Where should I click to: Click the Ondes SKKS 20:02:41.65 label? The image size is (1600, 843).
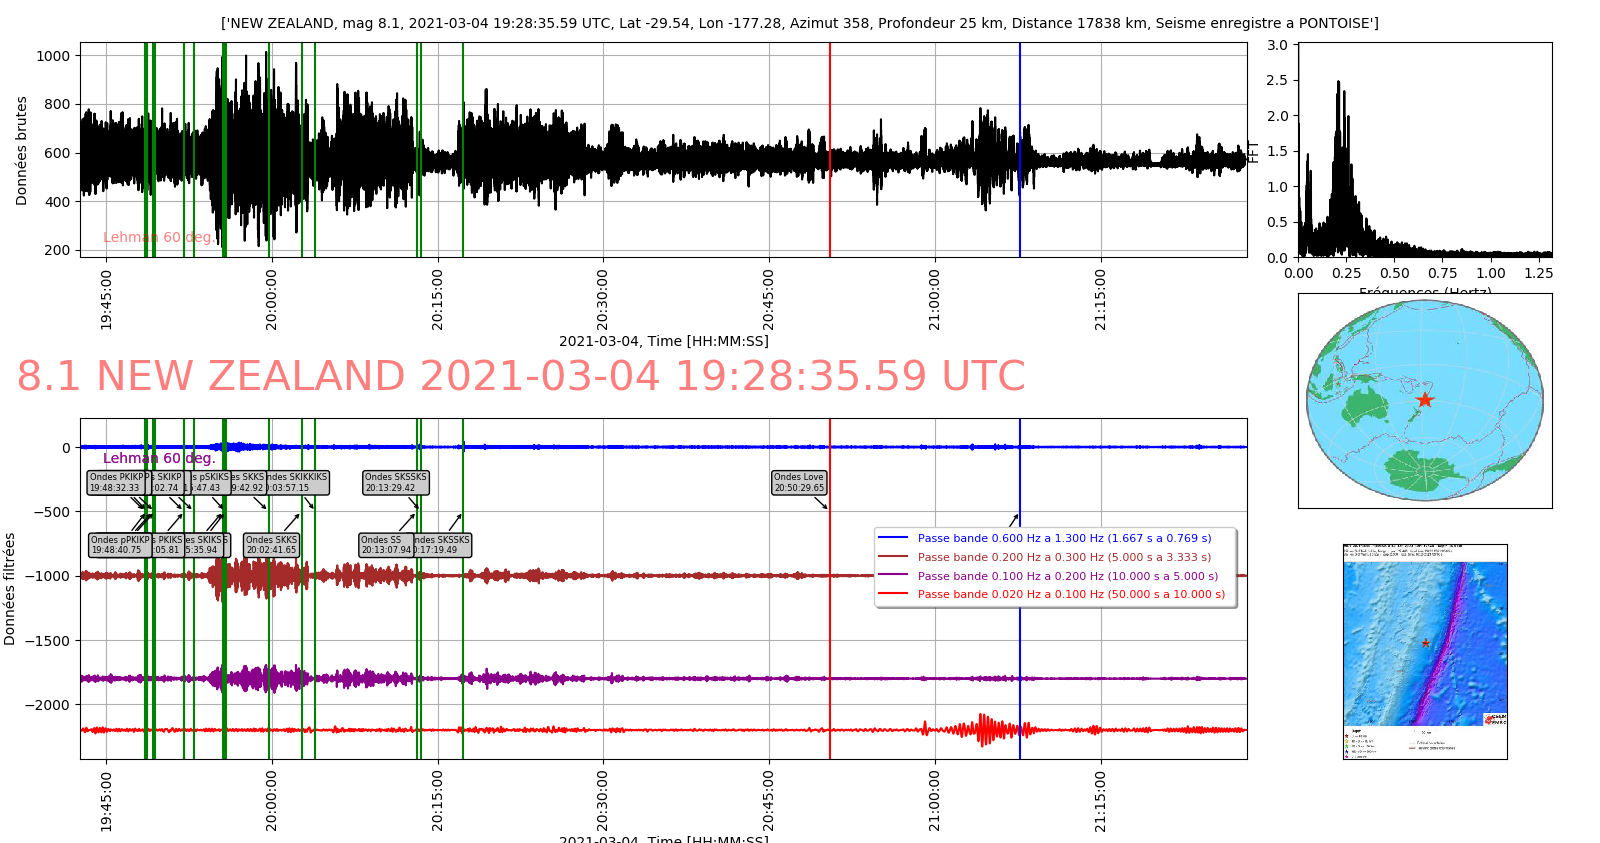pyautogui.click(x=271, y=545)
